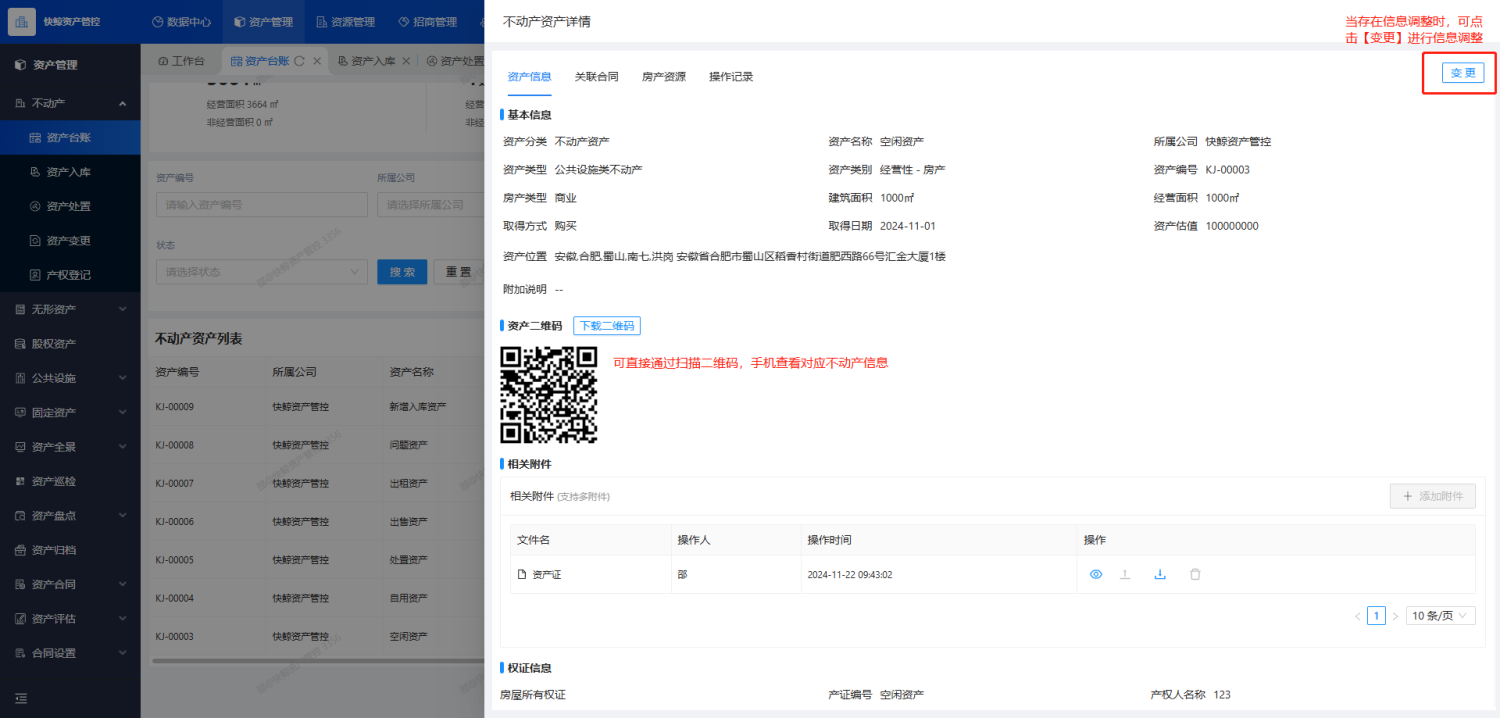Click the 变更 button

tap(1462, 72)
